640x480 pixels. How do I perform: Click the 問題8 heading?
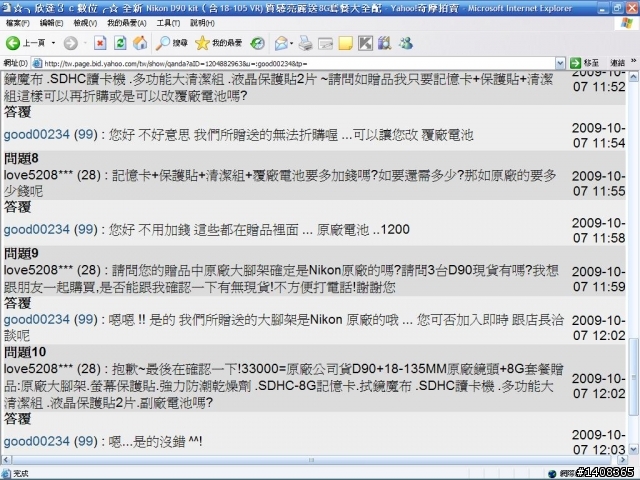click(21, 158)
